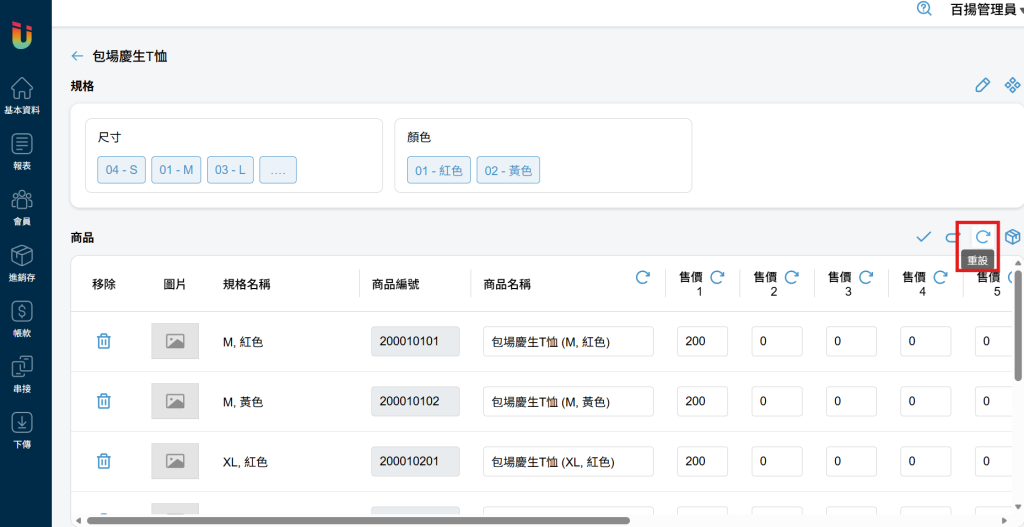The width and height of the screenshot is (1024, 527).
Task: Open 進銷存 in the sidebar
Action: 22,263
